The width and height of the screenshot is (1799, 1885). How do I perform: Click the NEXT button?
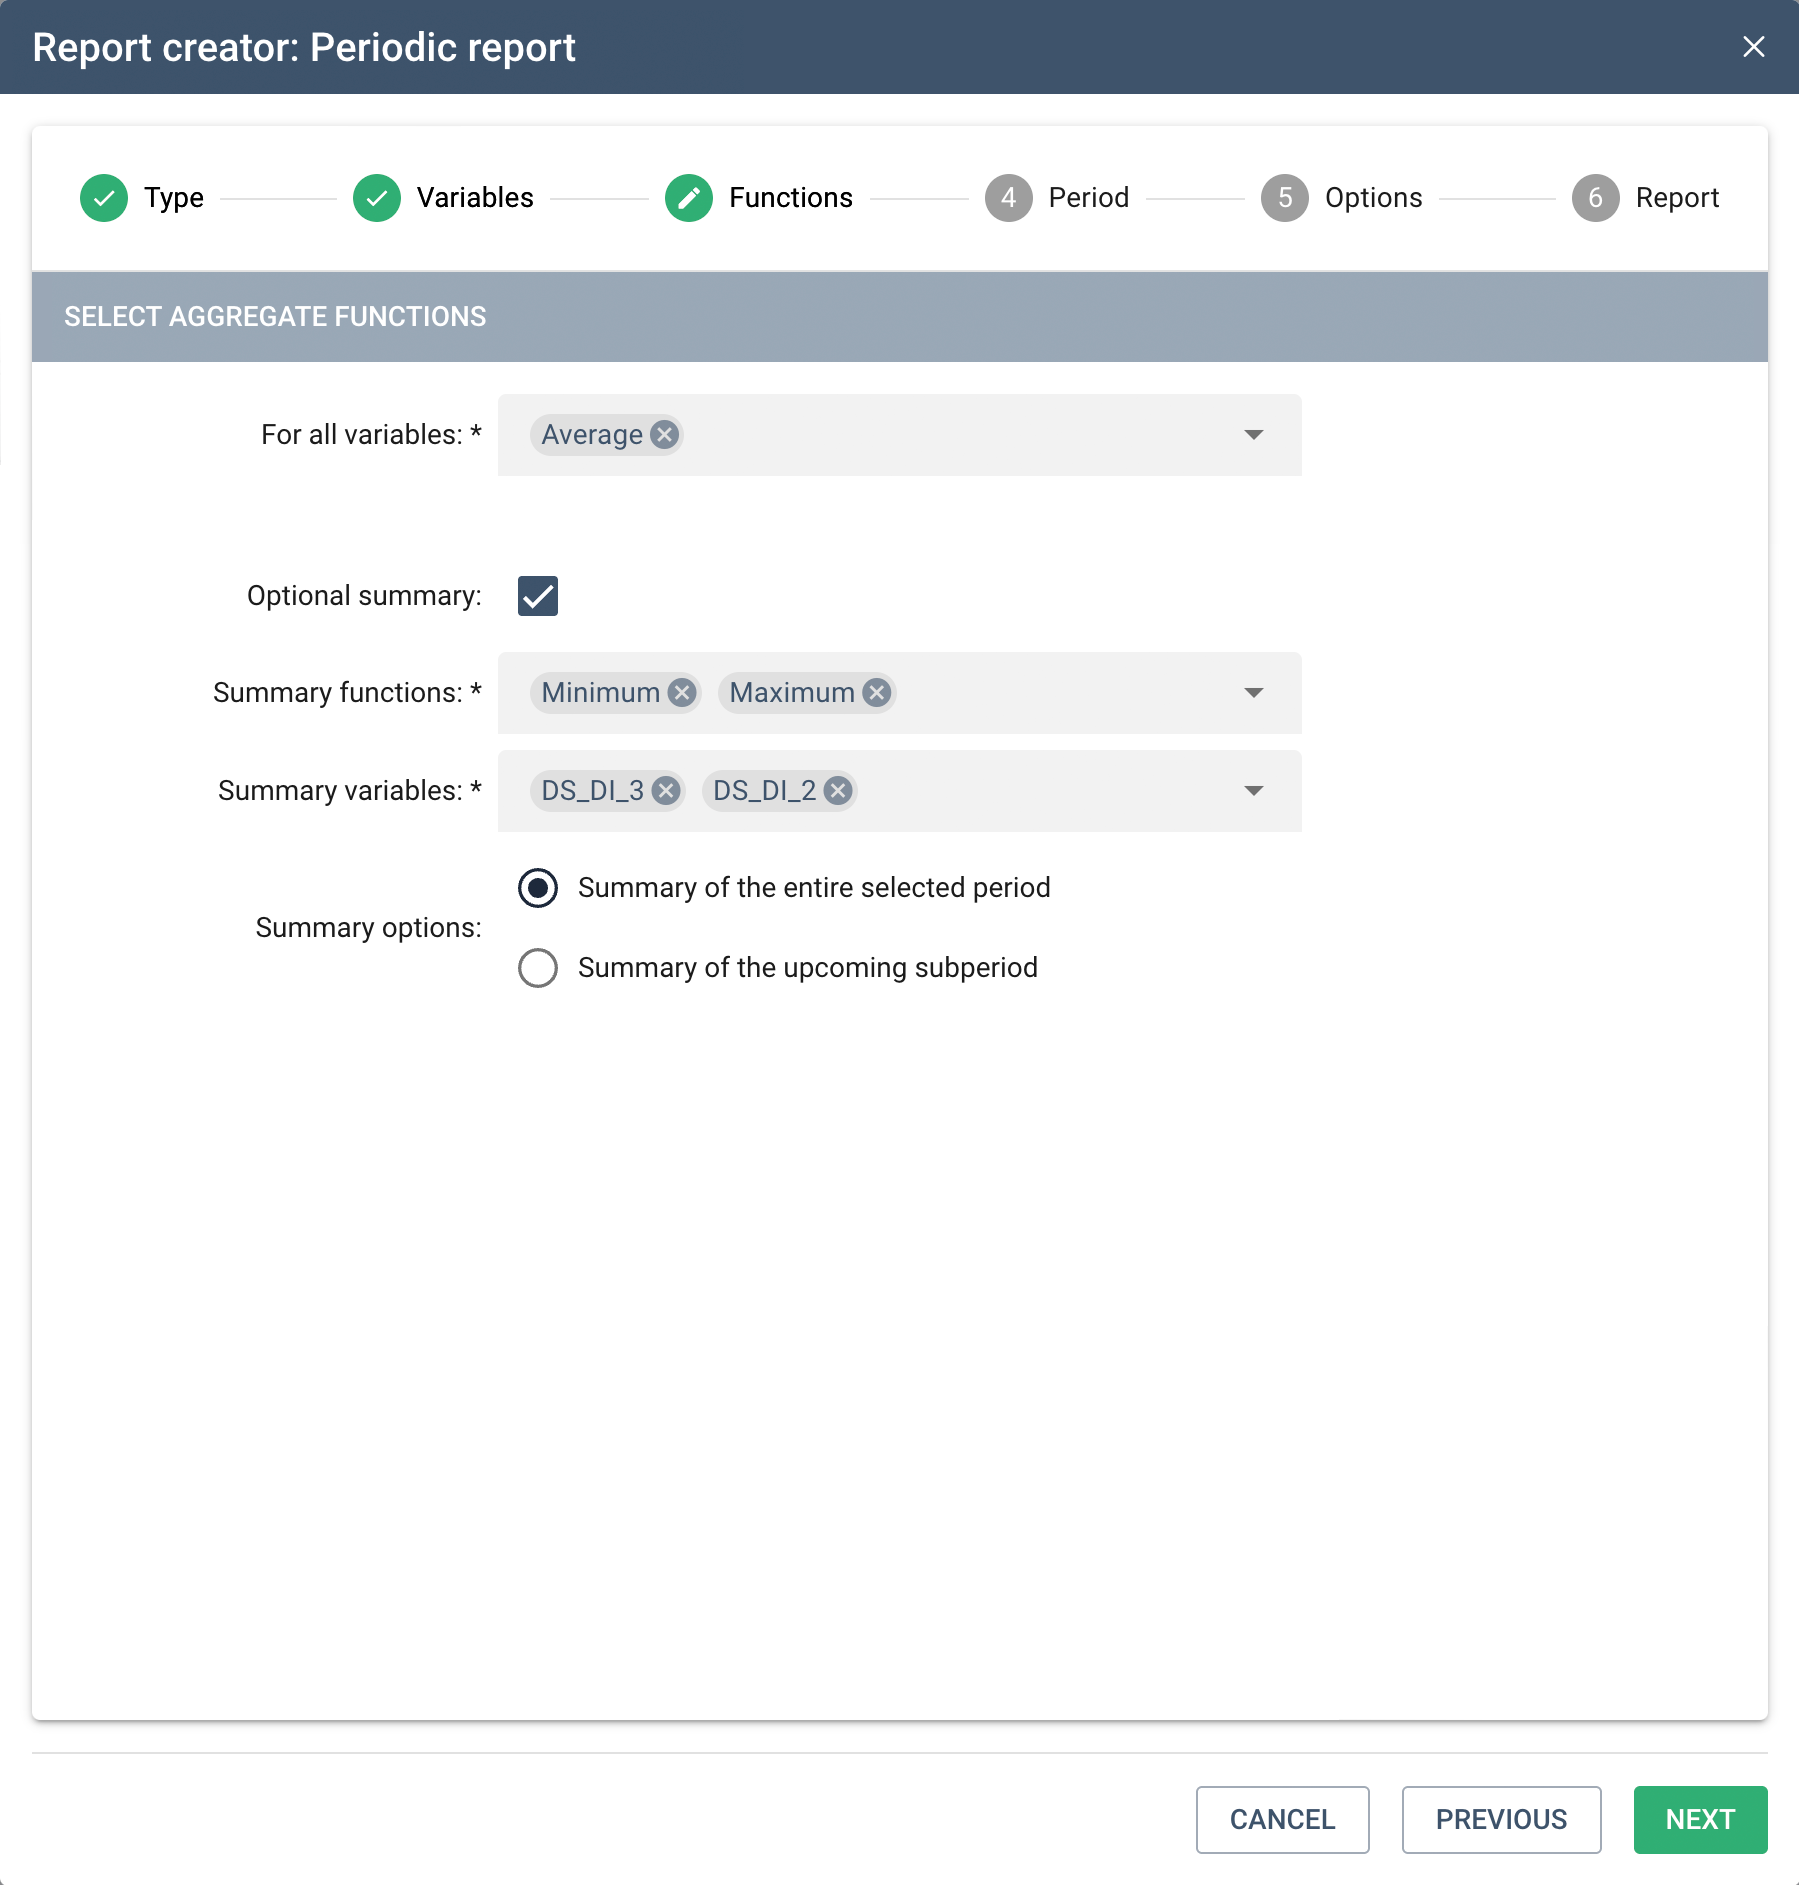coord(1700,1819)
